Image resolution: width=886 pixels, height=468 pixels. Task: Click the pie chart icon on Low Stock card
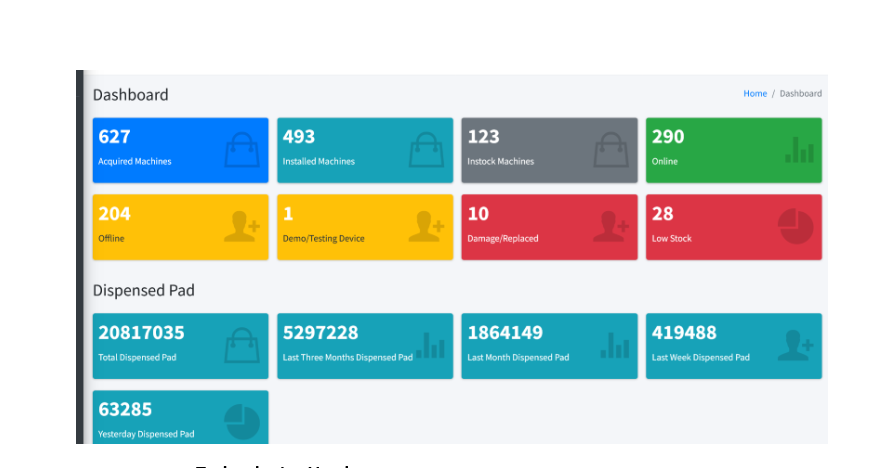click(x=796, y=227)
